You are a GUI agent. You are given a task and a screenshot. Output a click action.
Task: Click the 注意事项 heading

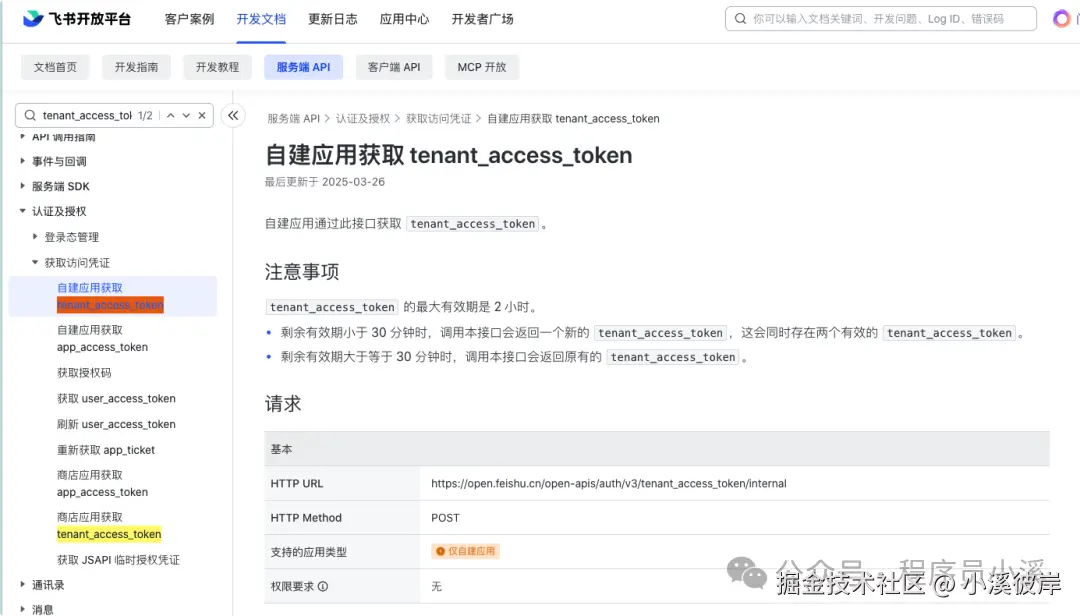(x=302, y=272)
